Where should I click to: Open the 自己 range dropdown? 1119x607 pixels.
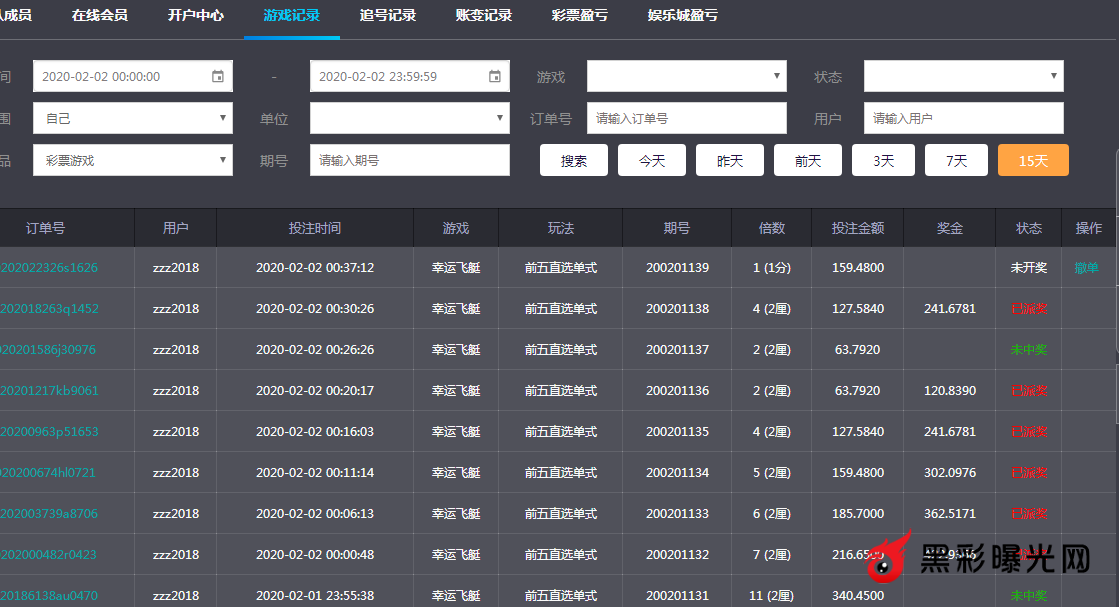click(x=132, y=118)
